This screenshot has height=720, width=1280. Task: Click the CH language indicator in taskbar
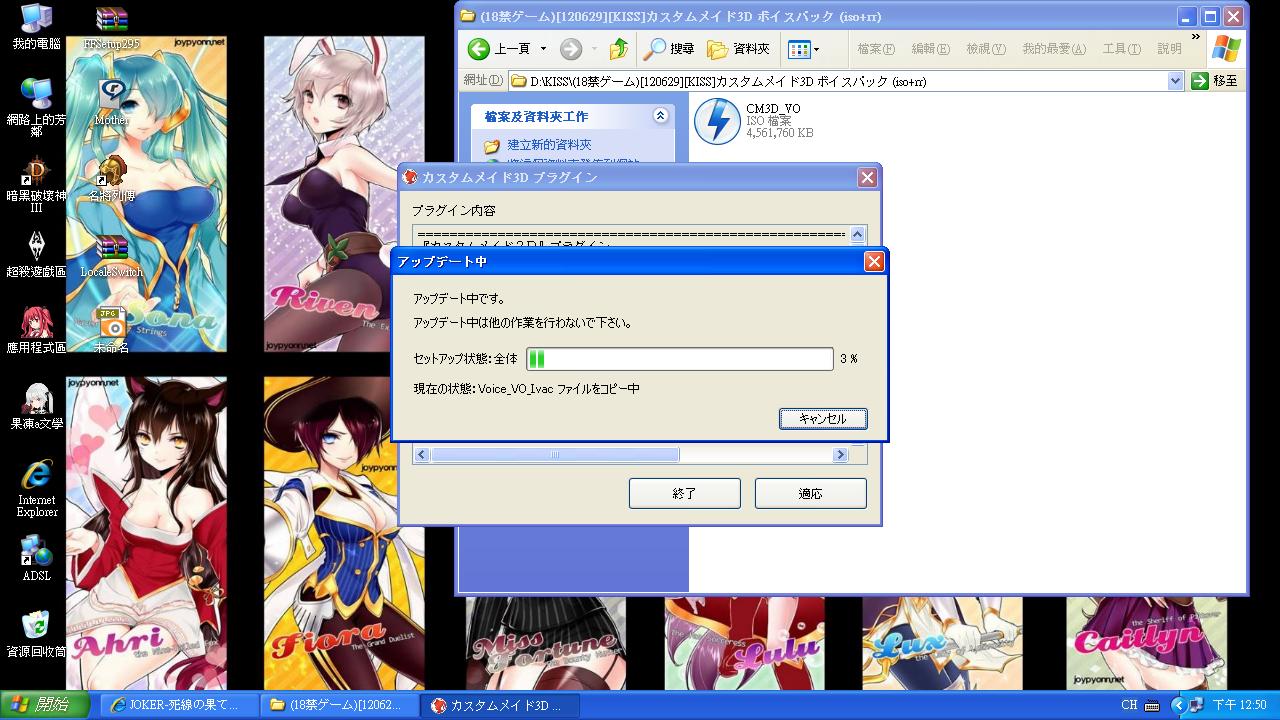click(x=1129, y=705)
